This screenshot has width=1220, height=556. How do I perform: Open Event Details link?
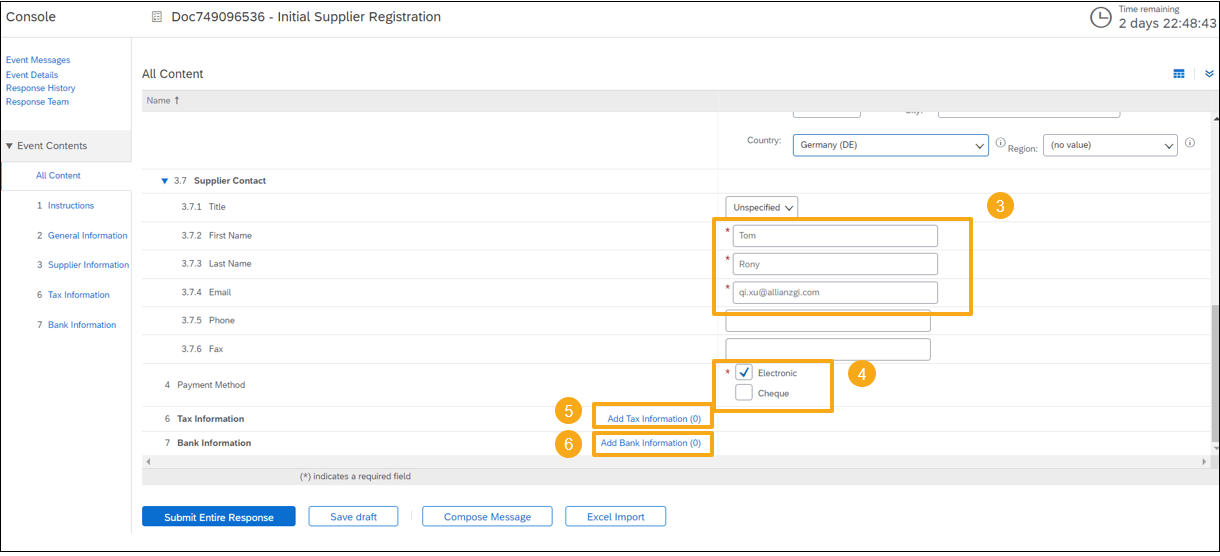click(32, 75)
